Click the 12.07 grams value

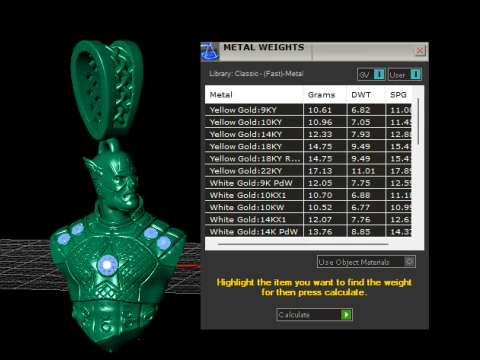pos(320,220)
